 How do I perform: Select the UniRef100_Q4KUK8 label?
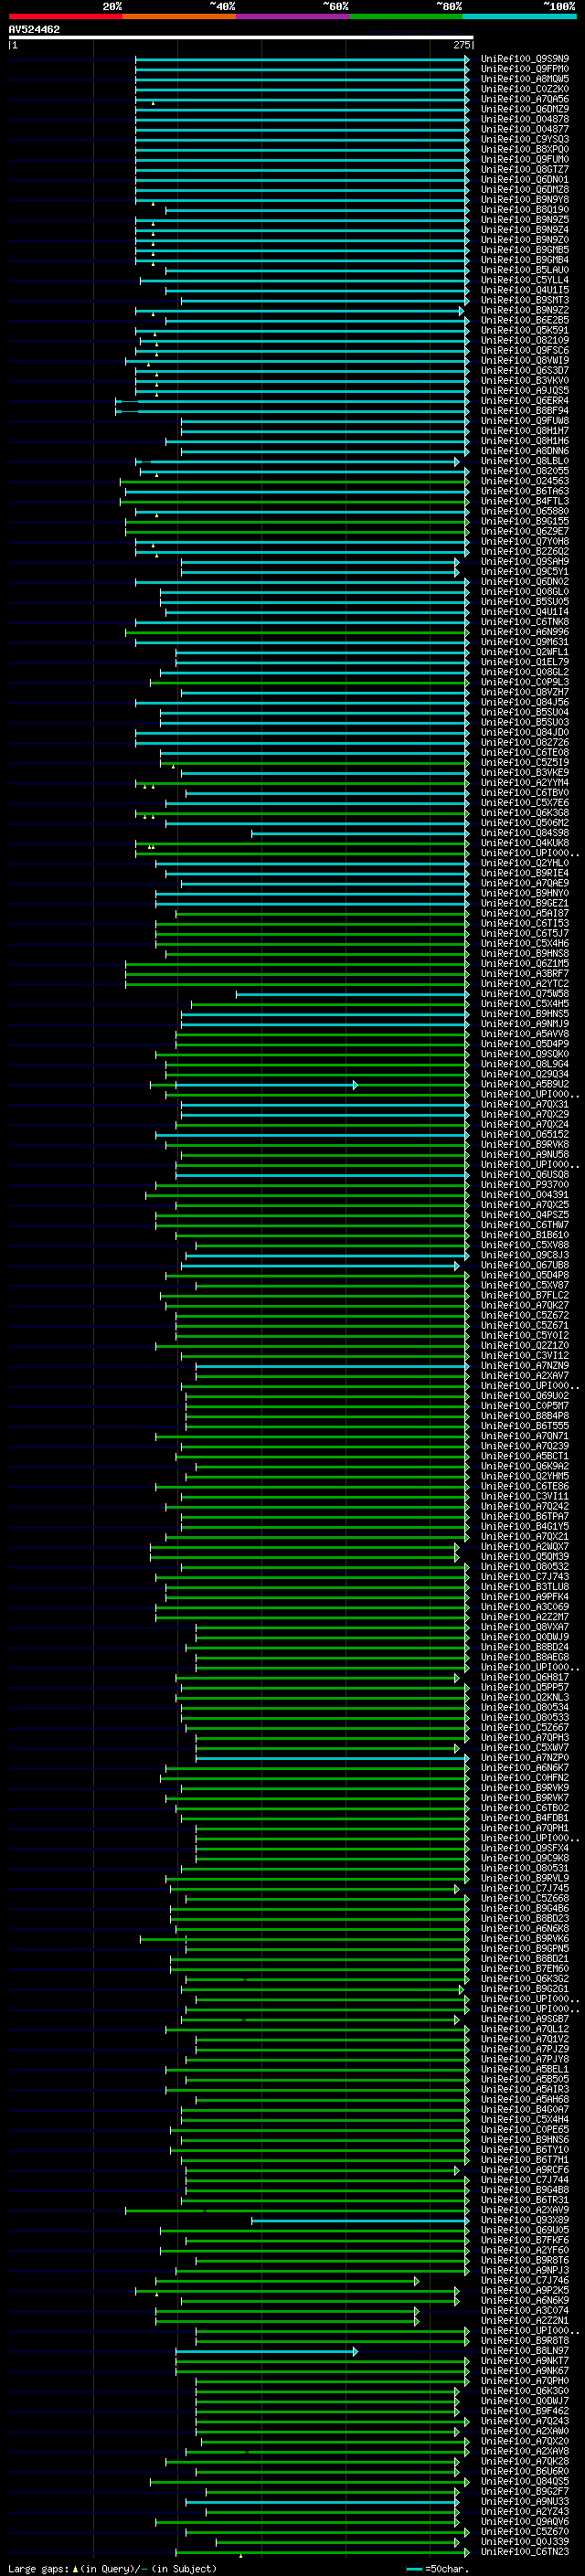tap(525, 843)
